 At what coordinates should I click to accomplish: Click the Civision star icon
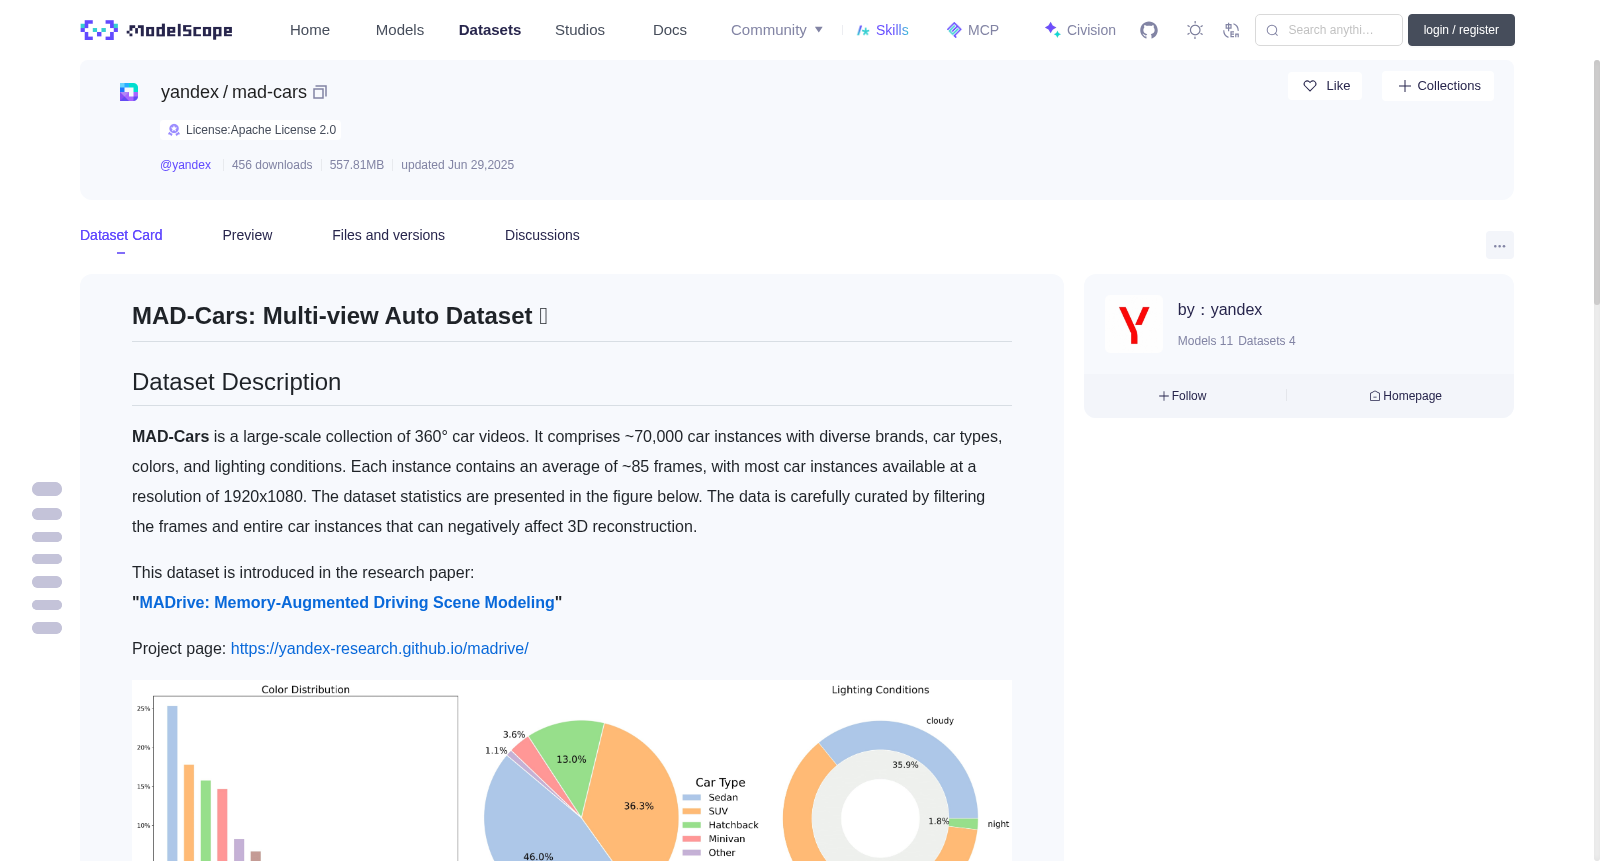(x=1052, y=30)
